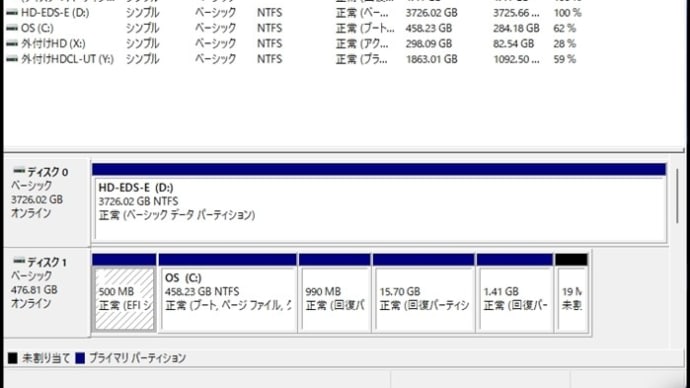The width and height of the screenshot is (690, 388).
Task: Click the 100 % free cell for HD-EDS-E
Action: [x=568, y=13]
